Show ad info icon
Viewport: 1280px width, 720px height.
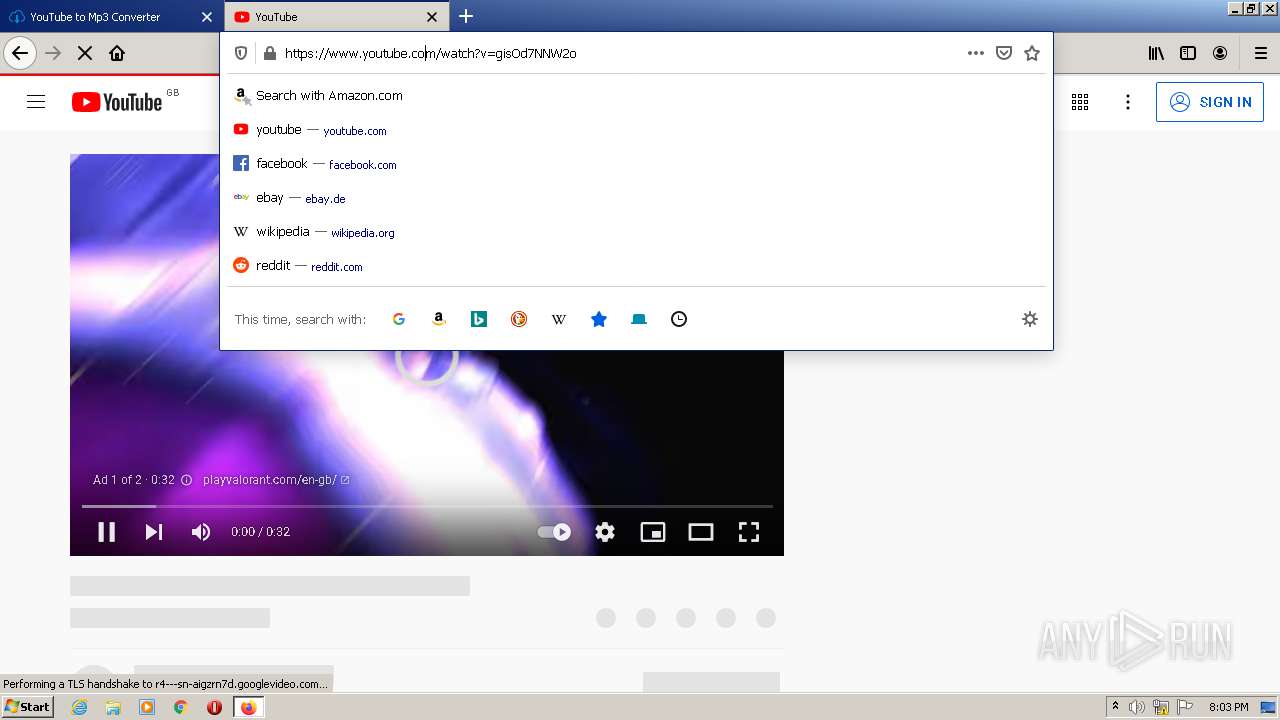pyautogui.click(x=186, y=480)
